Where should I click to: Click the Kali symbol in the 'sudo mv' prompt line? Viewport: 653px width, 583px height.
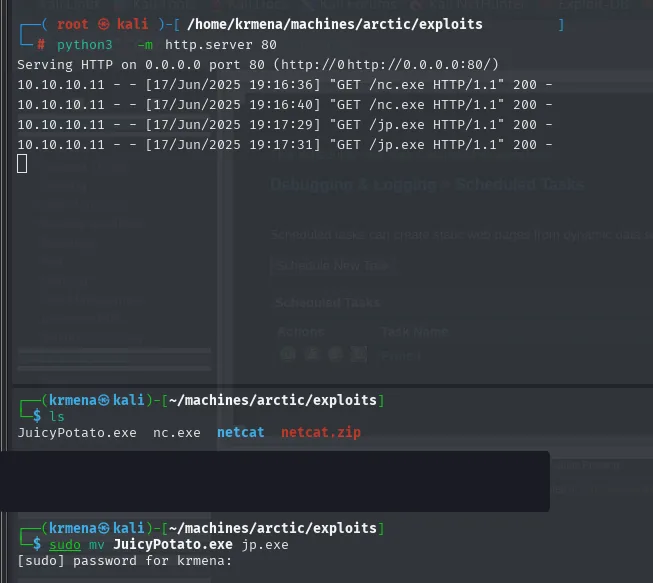click(104, 528)
